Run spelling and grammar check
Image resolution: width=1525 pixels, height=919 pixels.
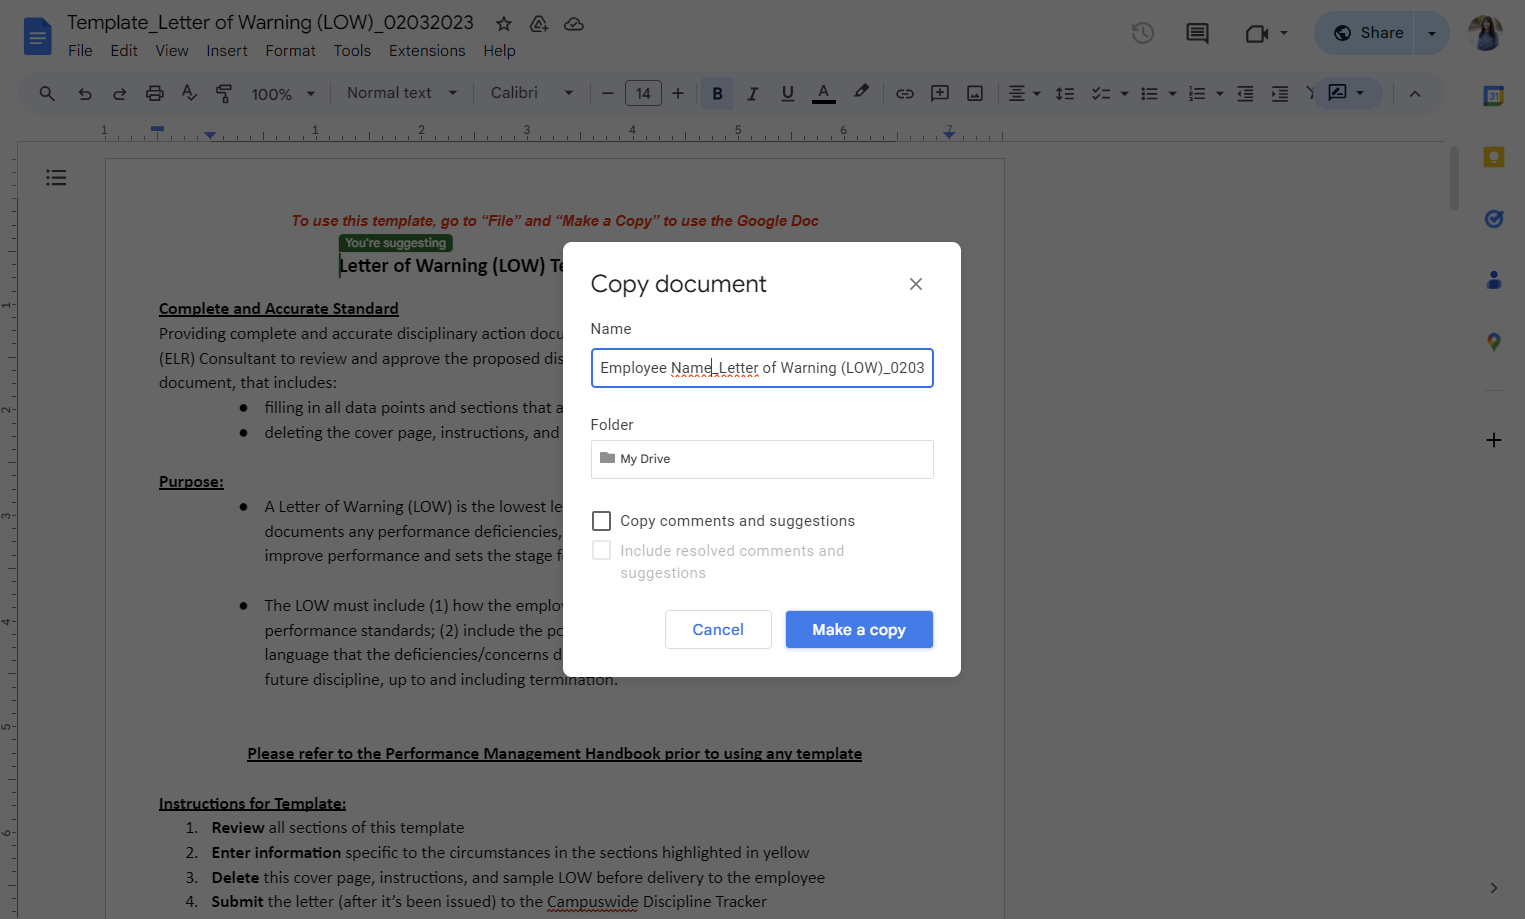(x=189, y=93)
